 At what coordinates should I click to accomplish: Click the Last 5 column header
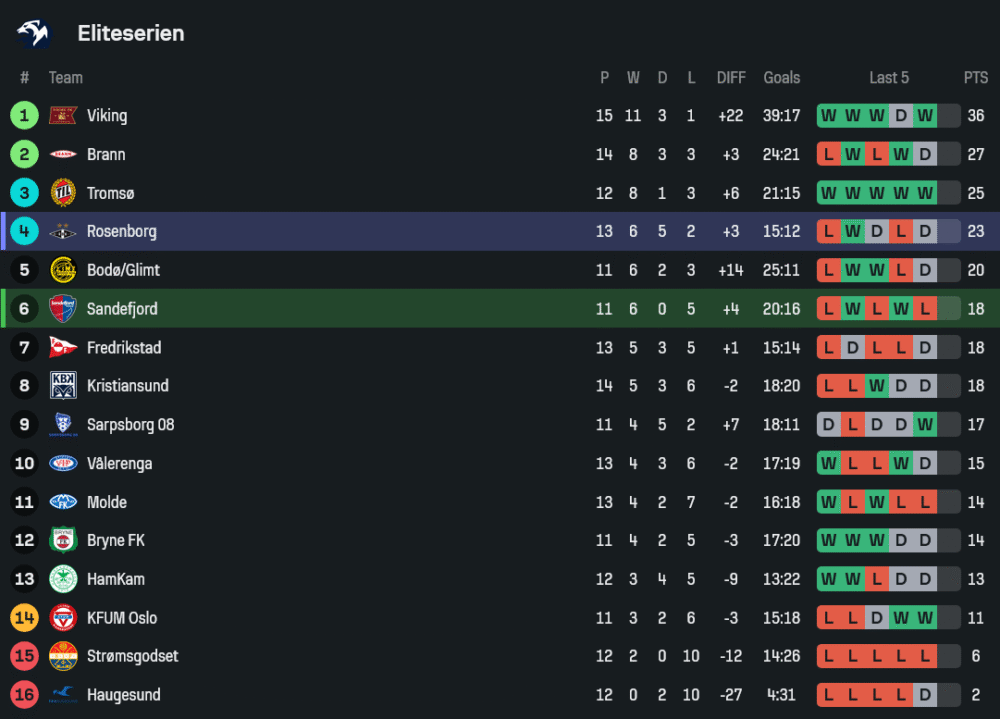point(888,78)
